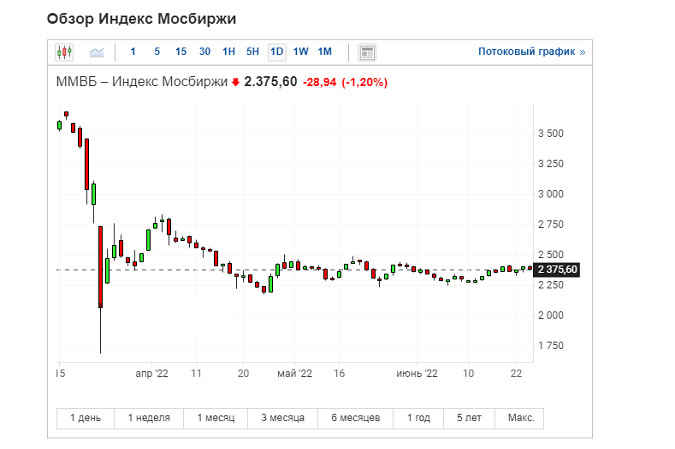Click the 3 000 price axis label
The width and height of the screenshot is (675, 449).
(551, 194)
